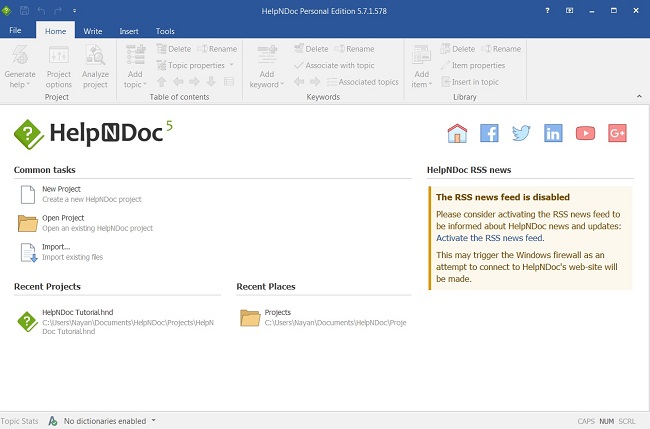Open the HelpNDoc home website icon
Viewport: 650px width, 429px height.
(x=457, y=133)
